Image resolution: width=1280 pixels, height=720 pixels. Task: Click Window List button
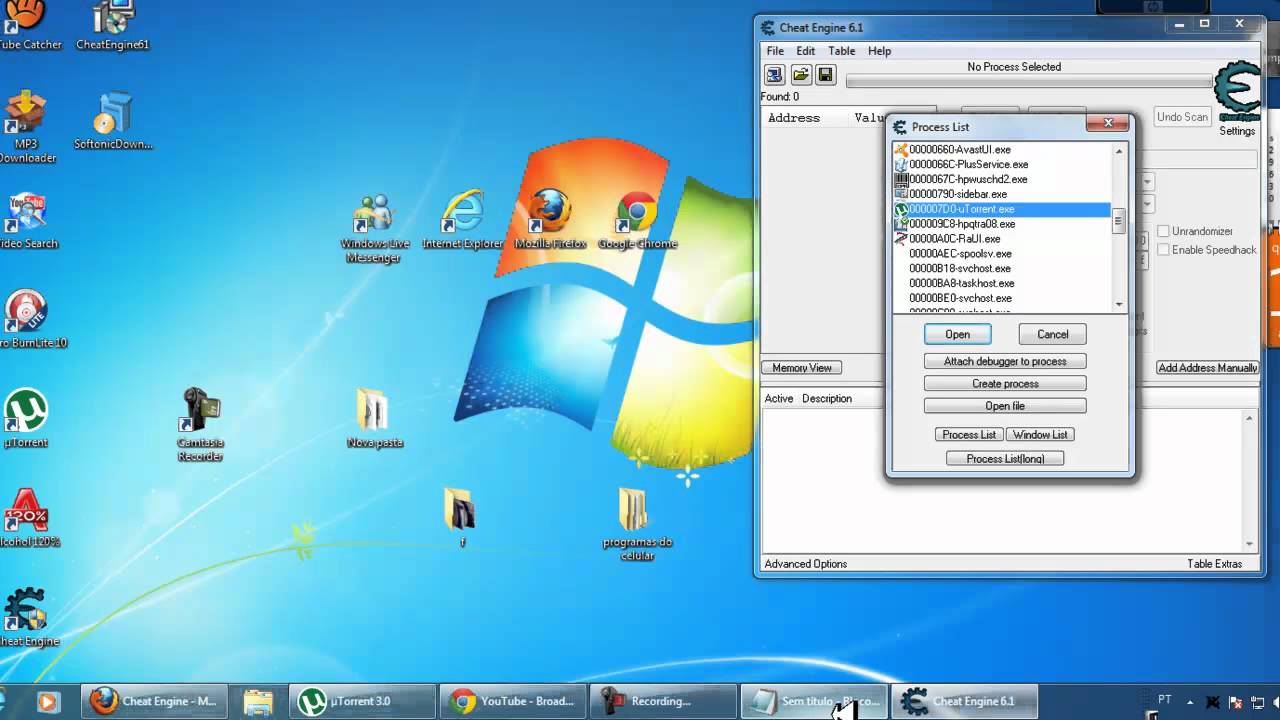(1040, 435)
